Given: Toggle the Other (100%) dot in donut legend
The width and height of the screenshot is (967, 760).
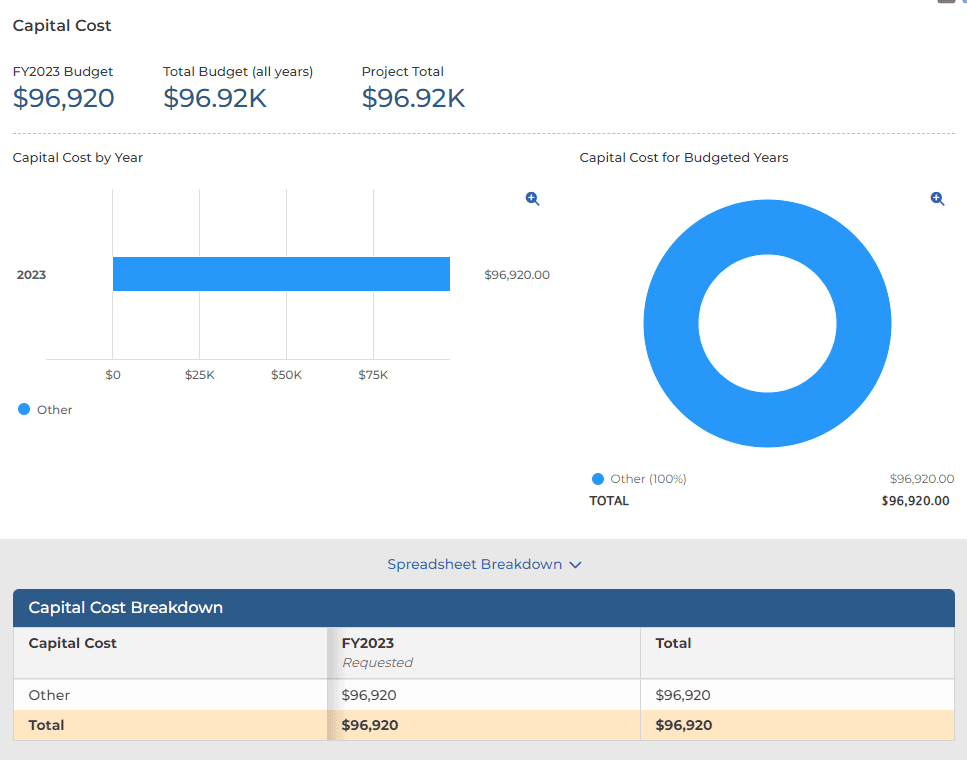Looking at the screenshot, I should click(598, 479).
